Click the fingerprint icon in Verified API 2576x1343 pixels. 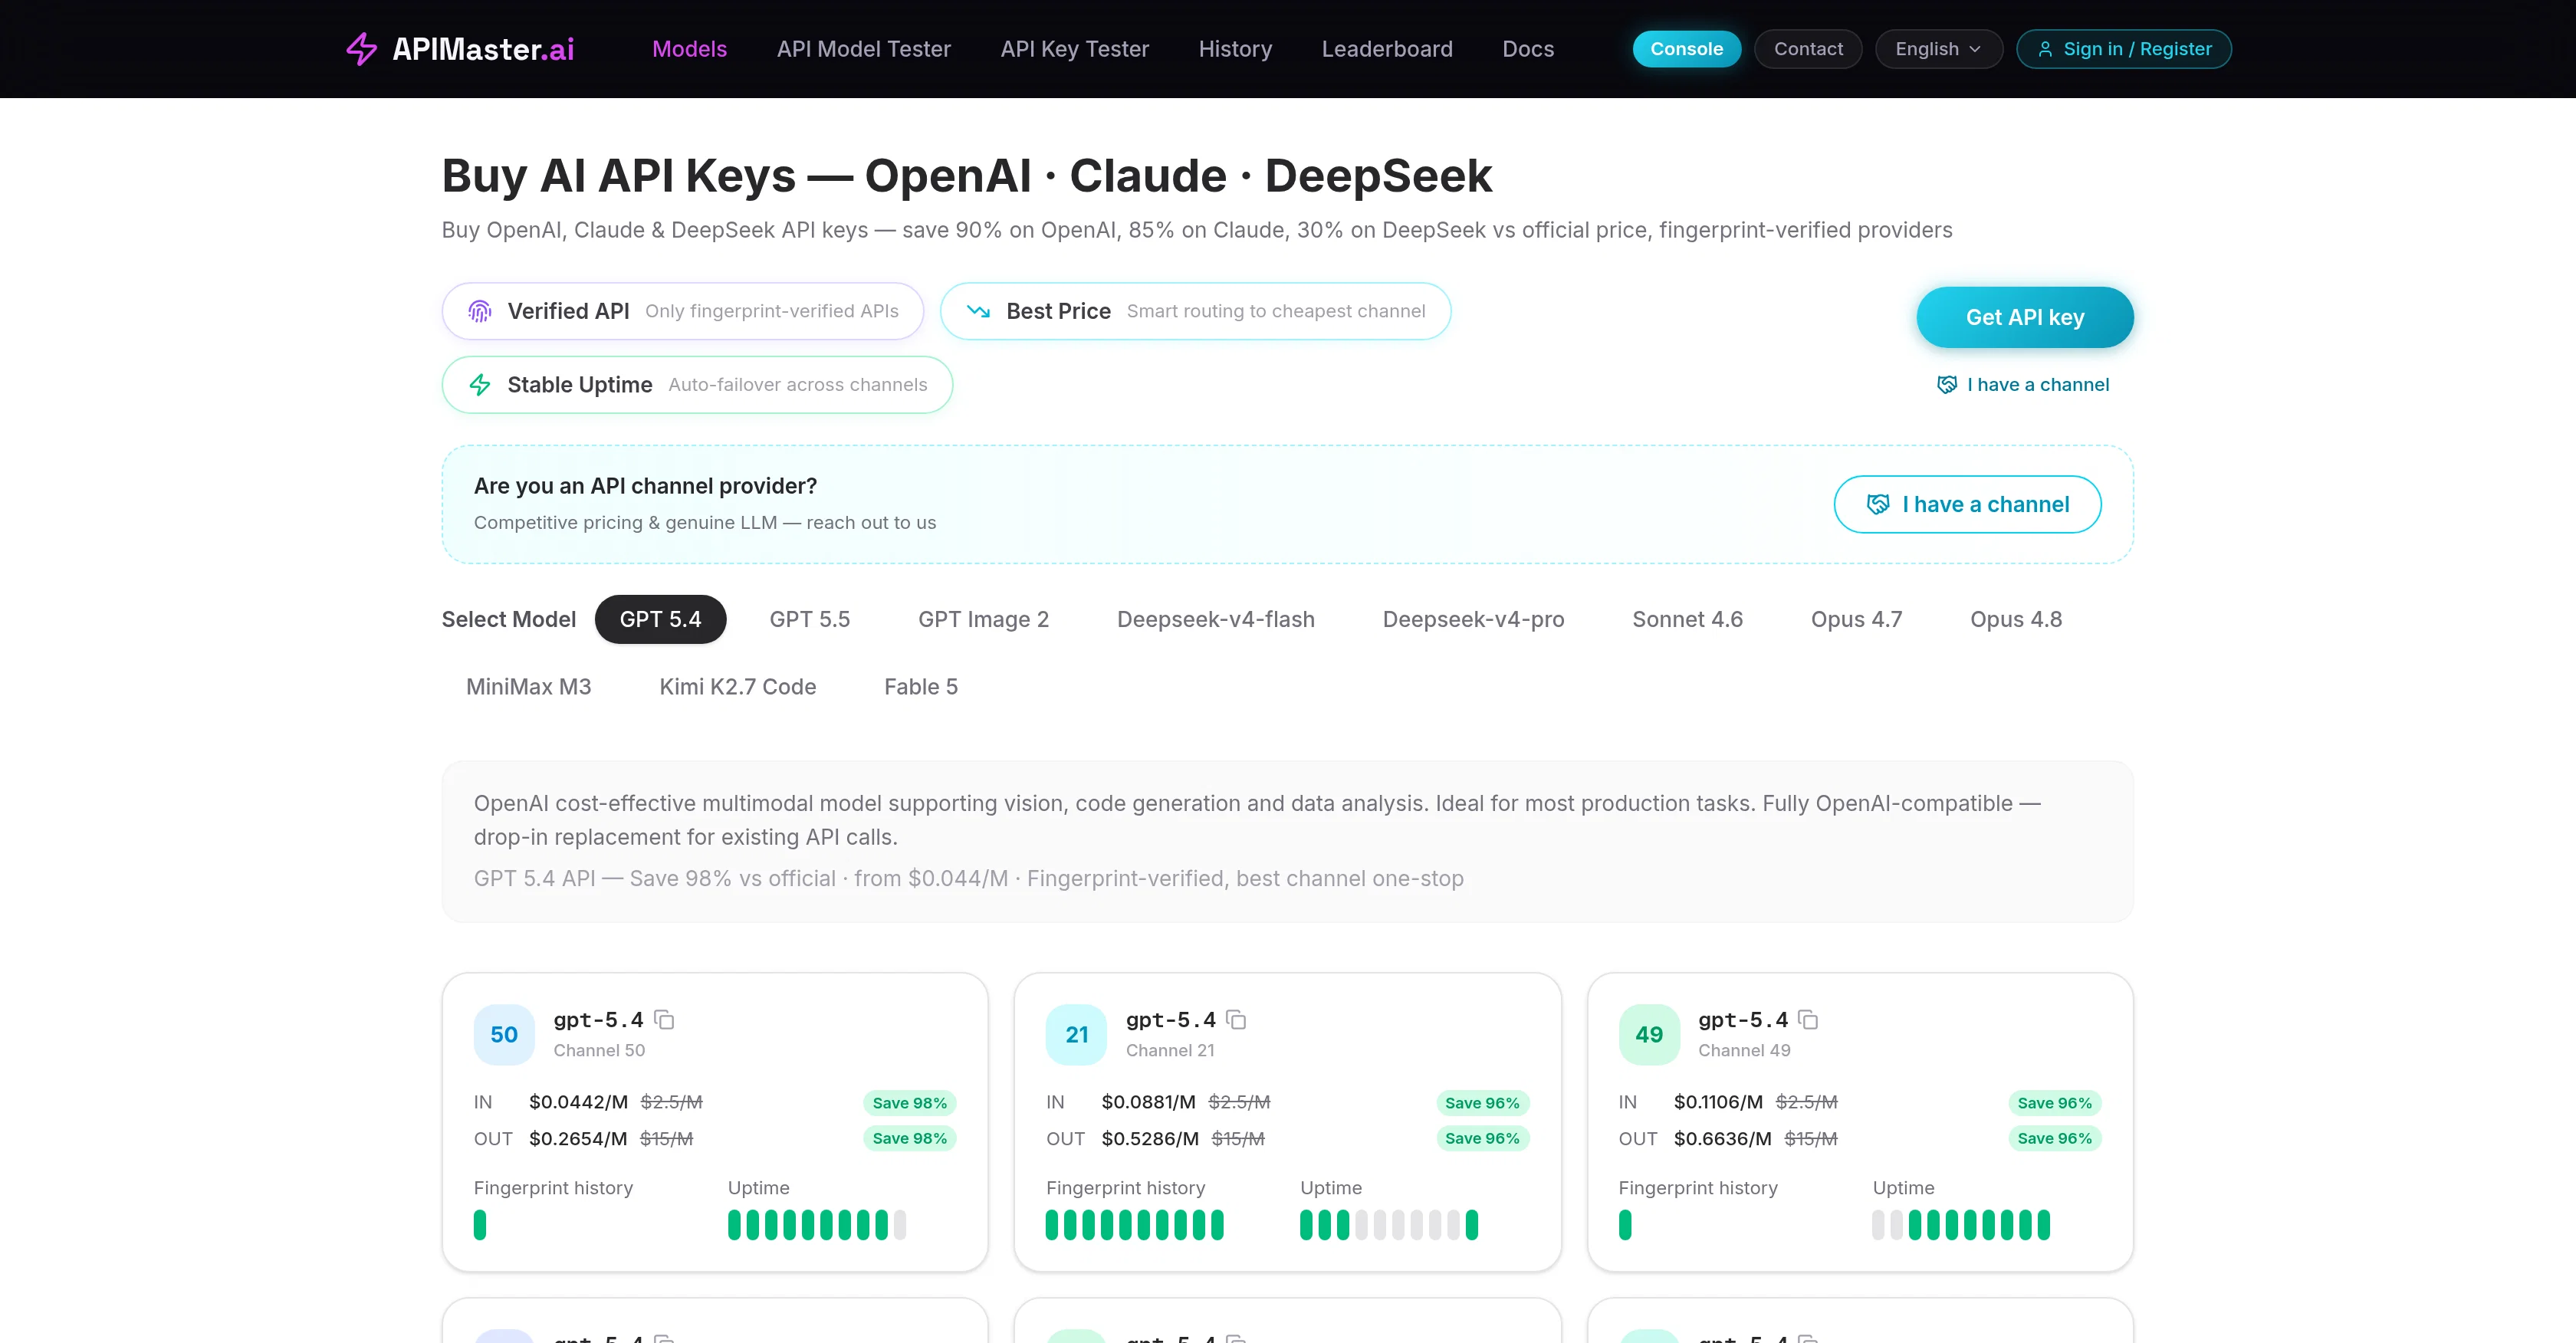(480, 311)
